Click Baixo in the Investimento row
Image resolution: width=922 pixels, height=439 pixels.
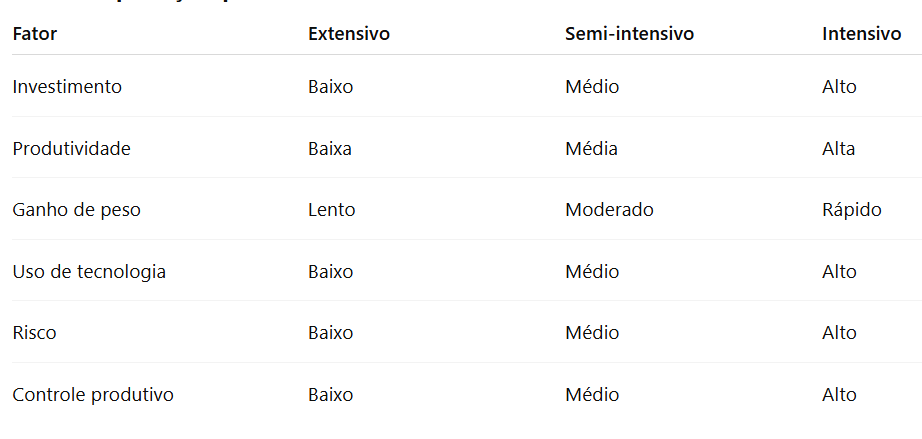click(331, 87)
